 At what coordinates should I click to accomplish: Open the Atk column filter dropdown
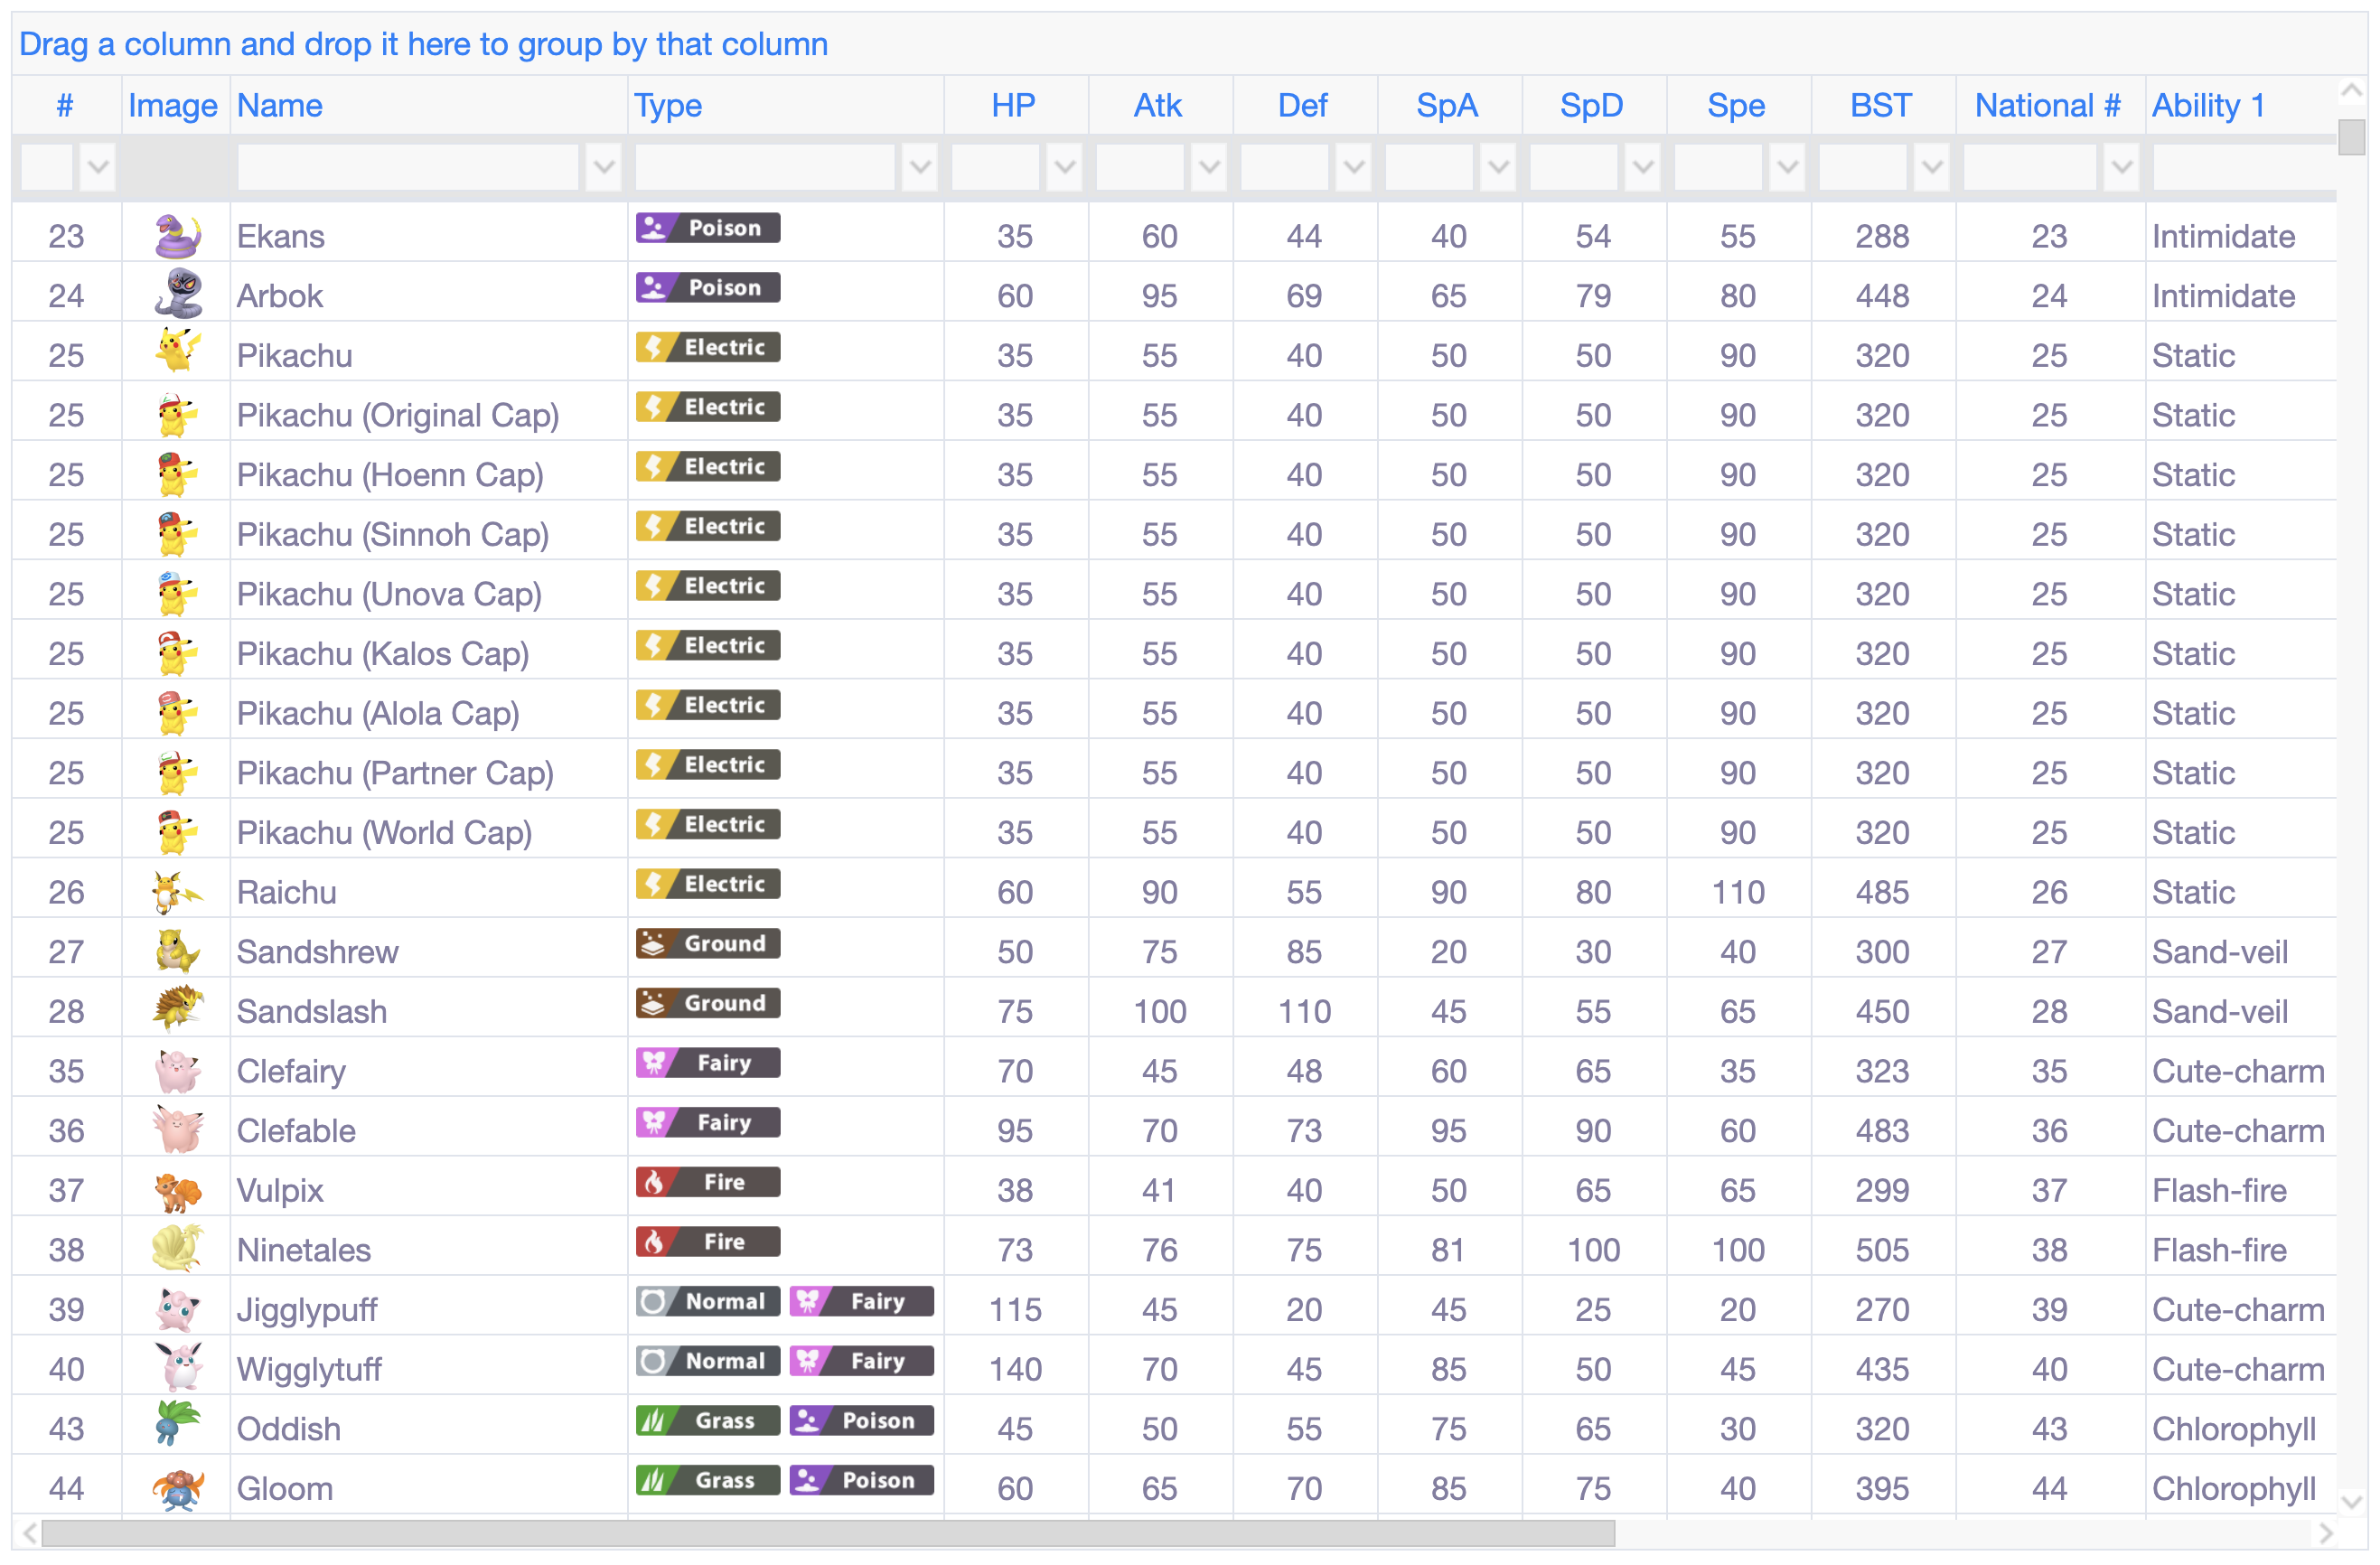[x=1209, y=167]
